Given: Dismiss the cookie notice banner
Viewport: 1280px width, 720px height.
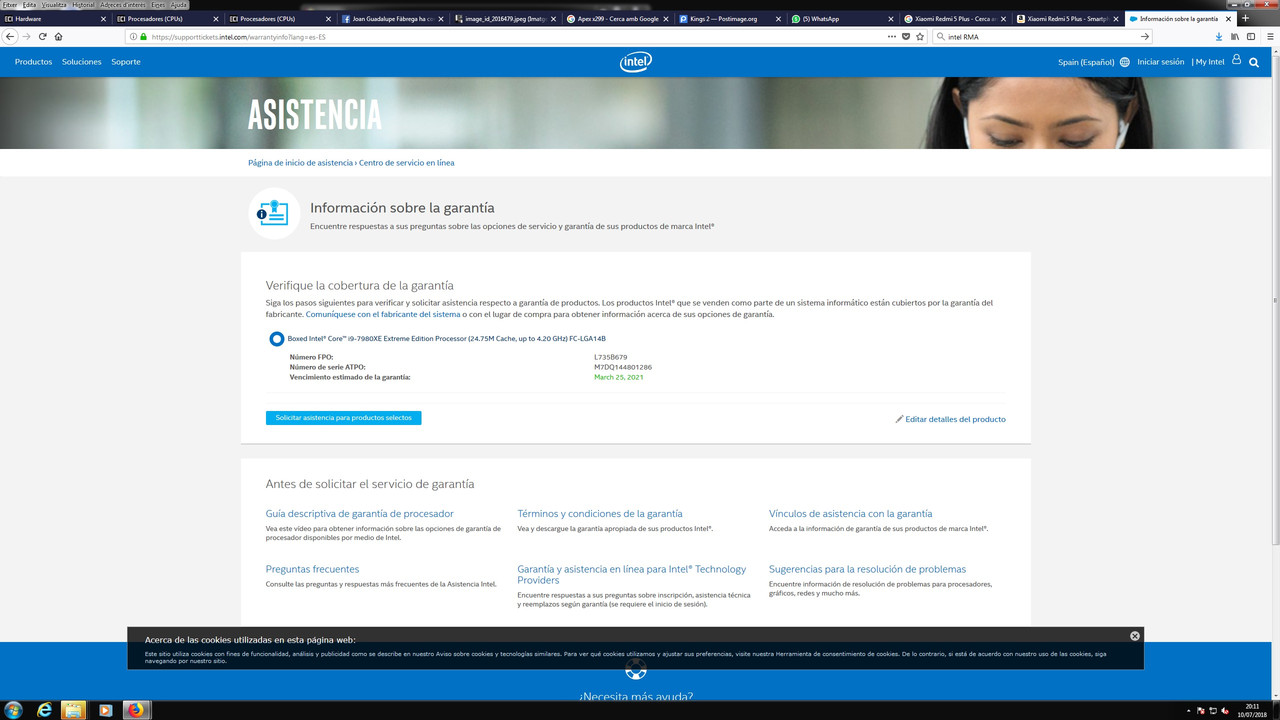Looking at the screenshot, I should (1135, 636).
